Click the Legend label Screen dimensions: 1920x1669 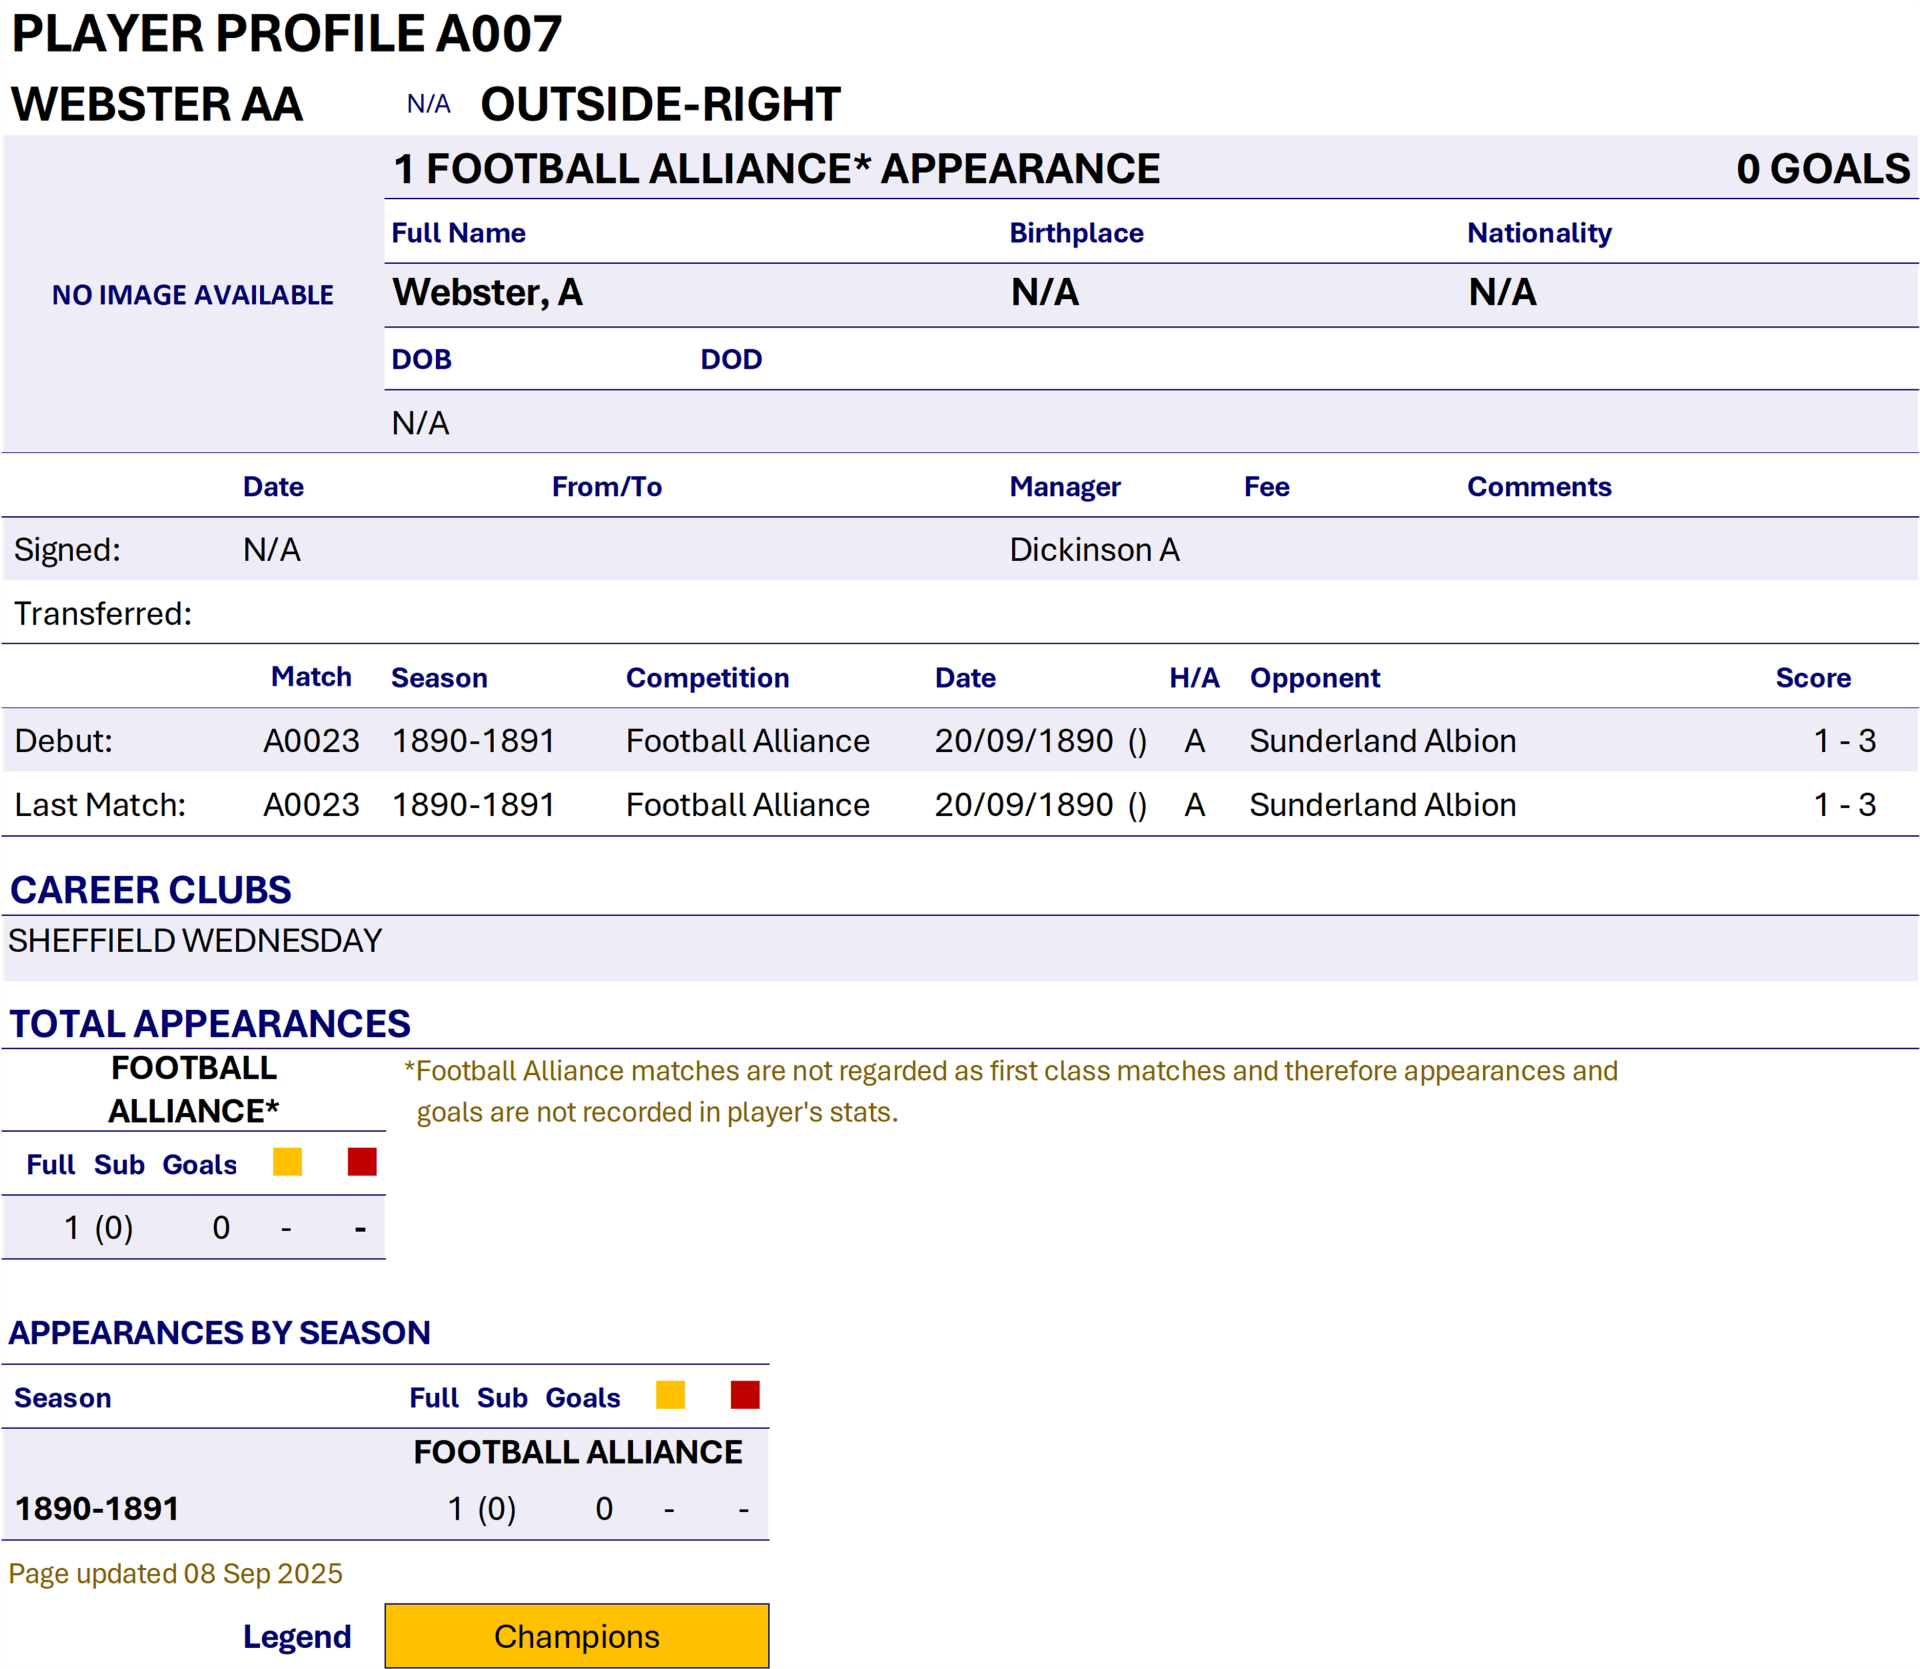click(297, 1636)
